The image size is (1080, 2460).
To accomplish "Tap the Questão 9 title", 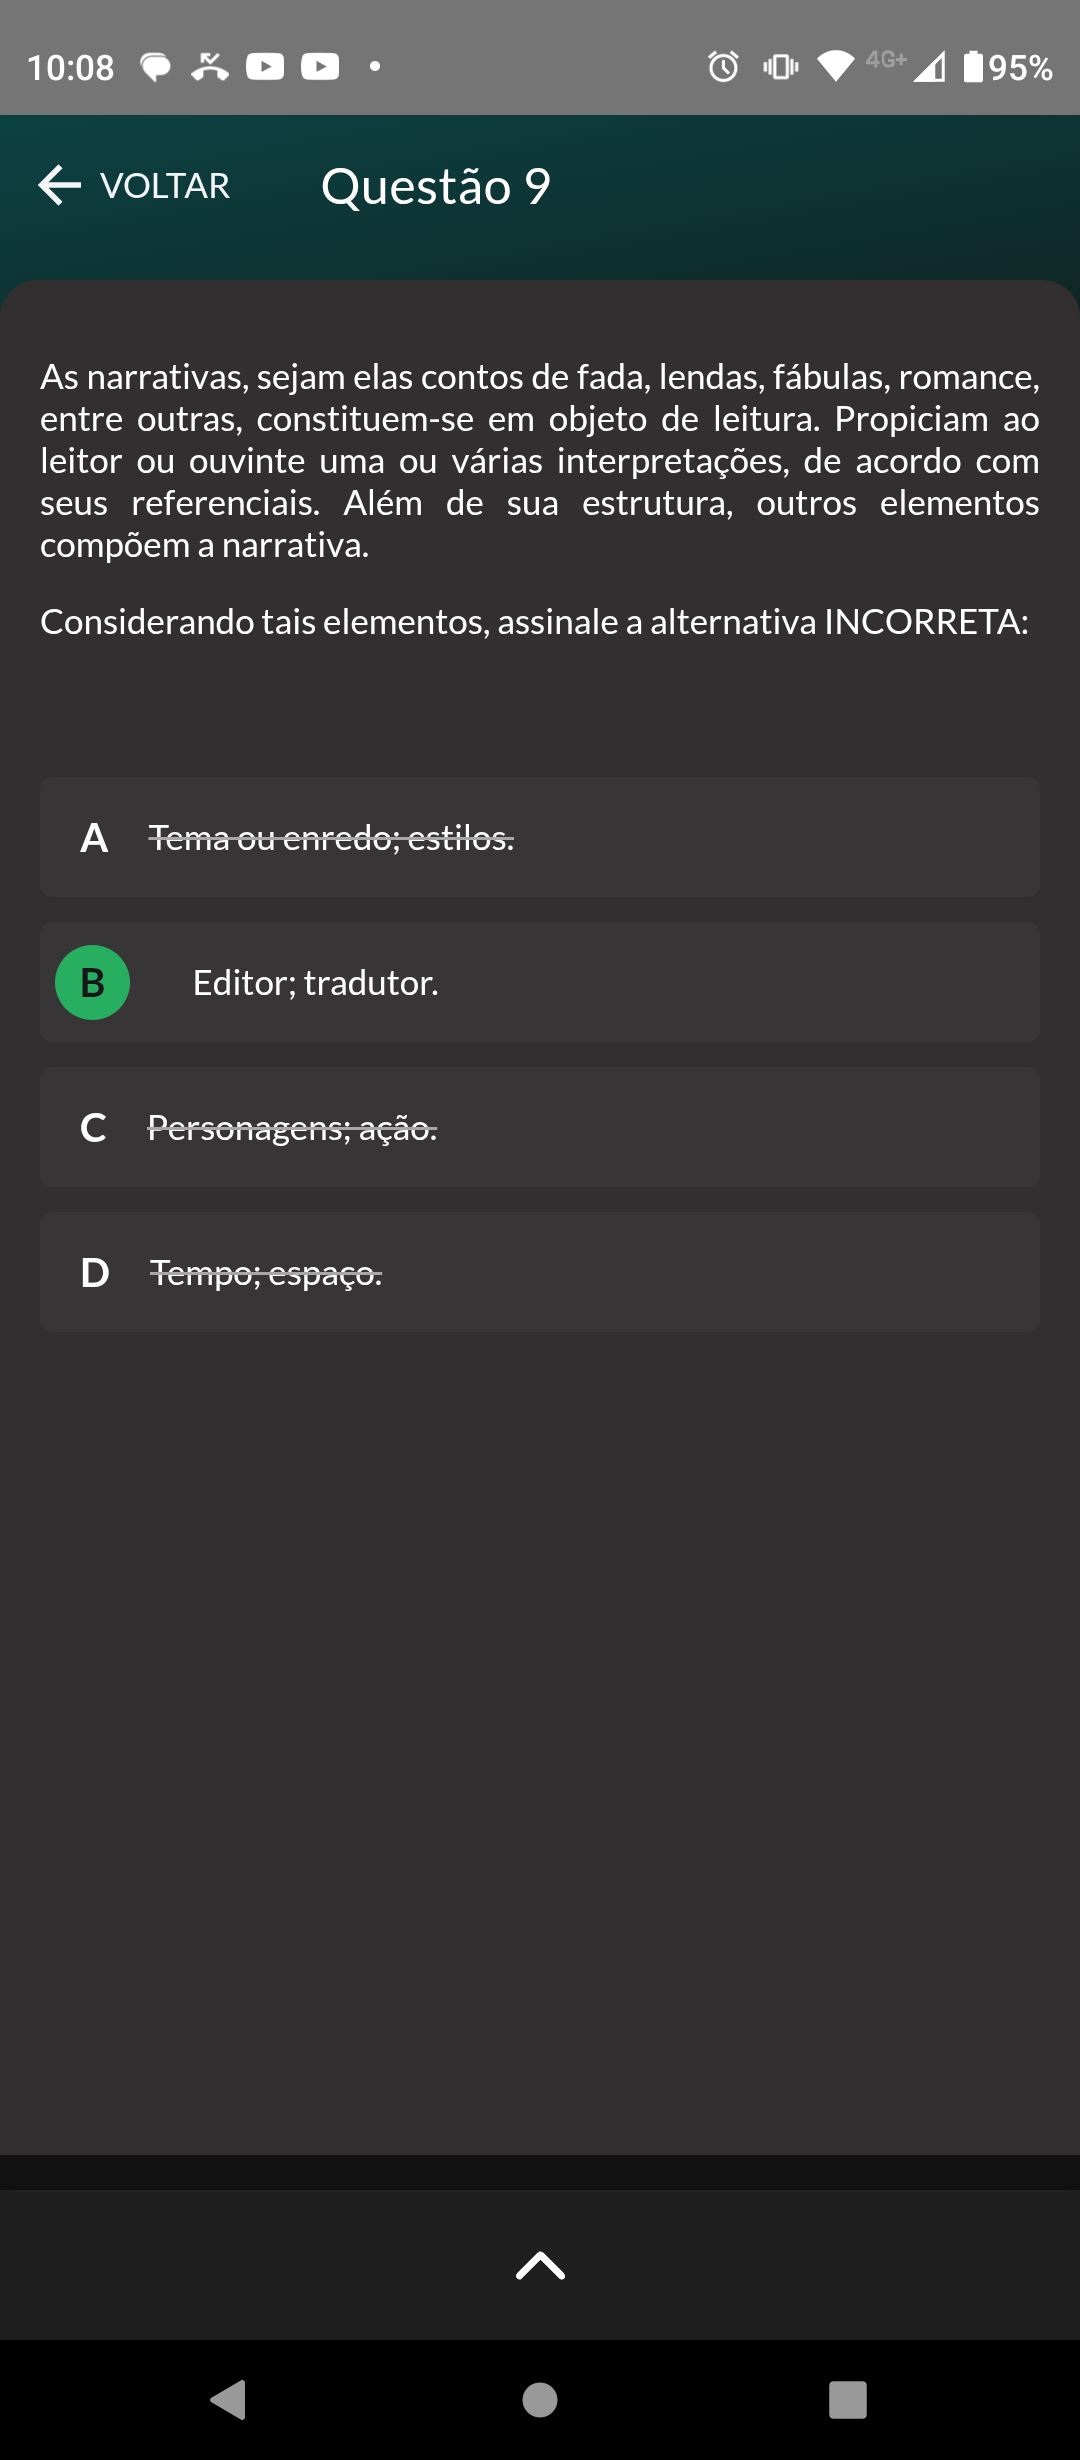I will tap(436, 187).
